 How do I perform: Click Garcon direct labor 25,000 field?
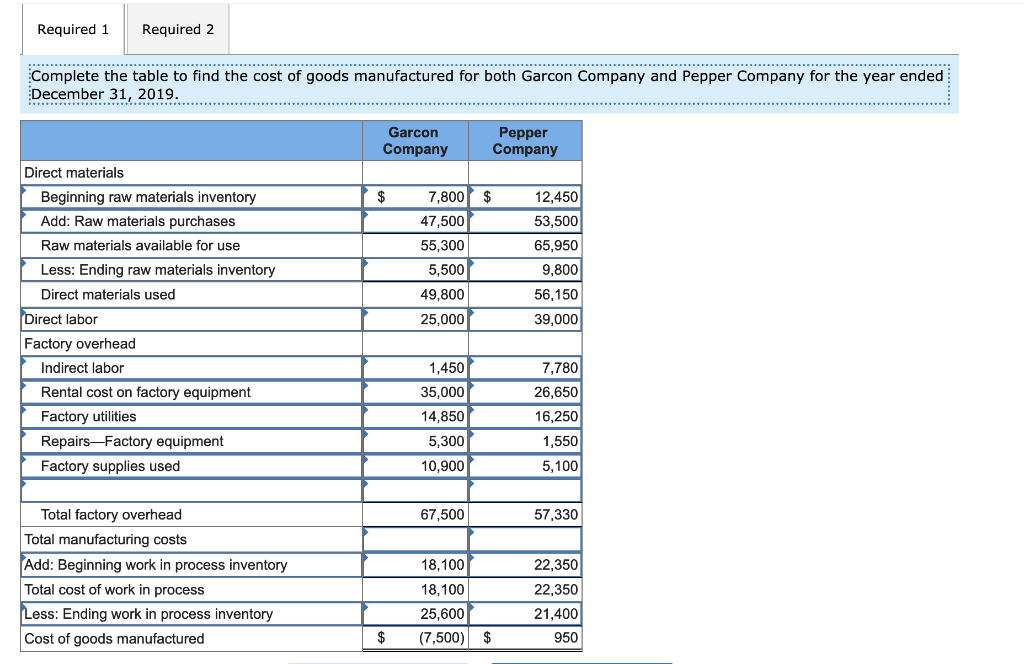[415, 319]
